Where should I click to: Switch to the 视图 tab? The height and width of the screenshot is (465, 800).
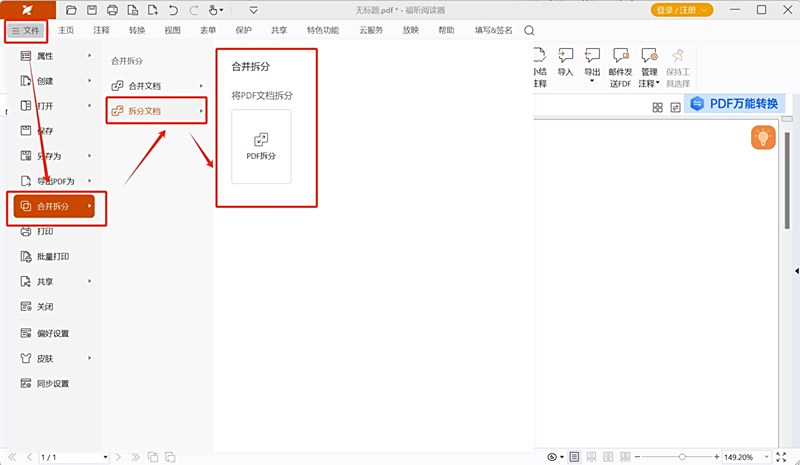click(172, 30)
